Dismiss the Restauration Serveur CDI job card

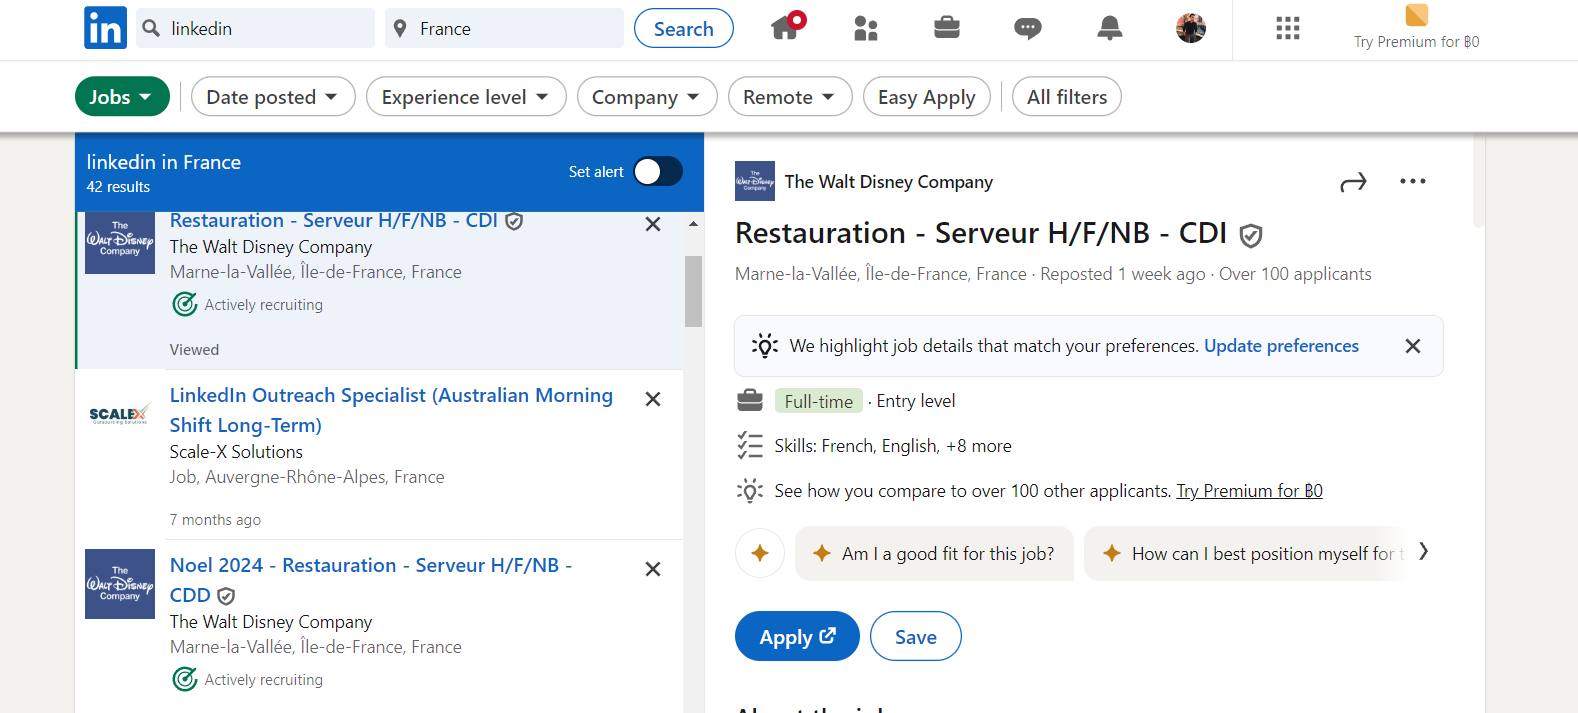(653, 224)
